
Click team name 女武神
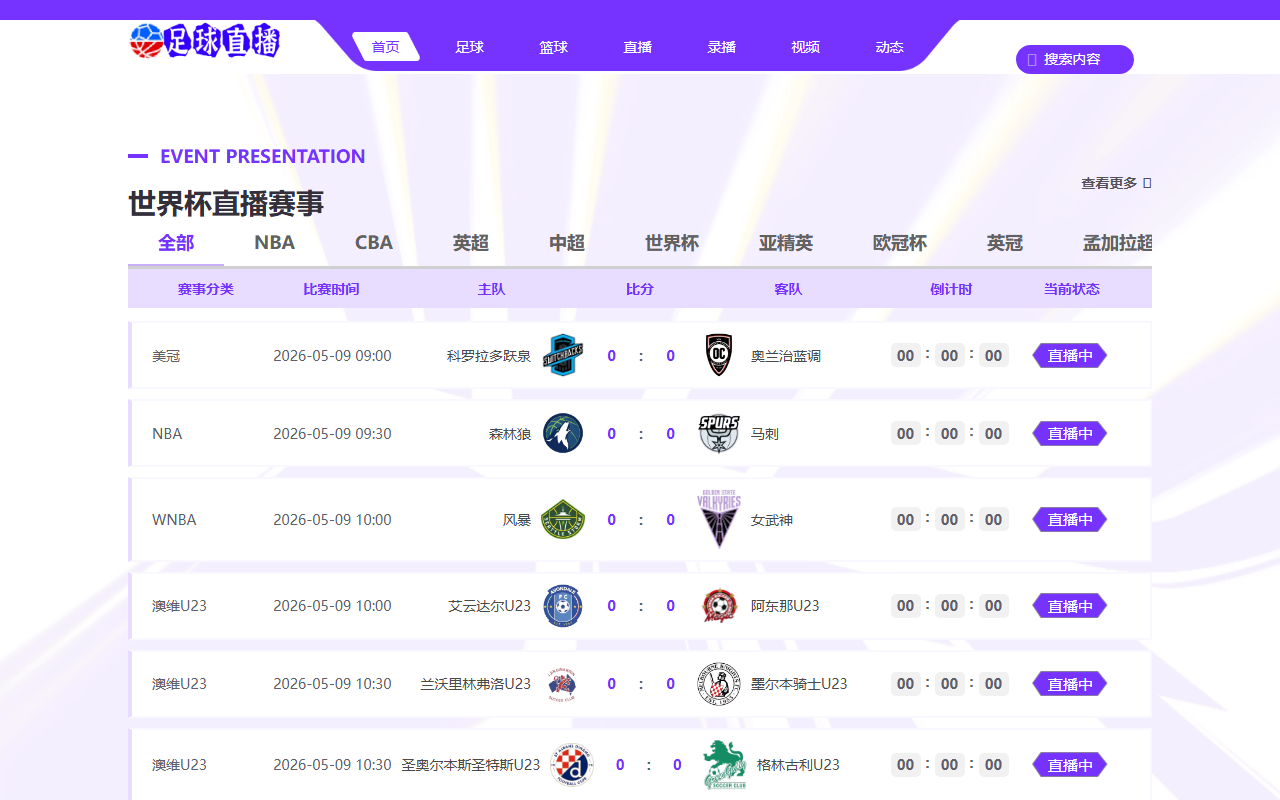(x=772, y=520)
